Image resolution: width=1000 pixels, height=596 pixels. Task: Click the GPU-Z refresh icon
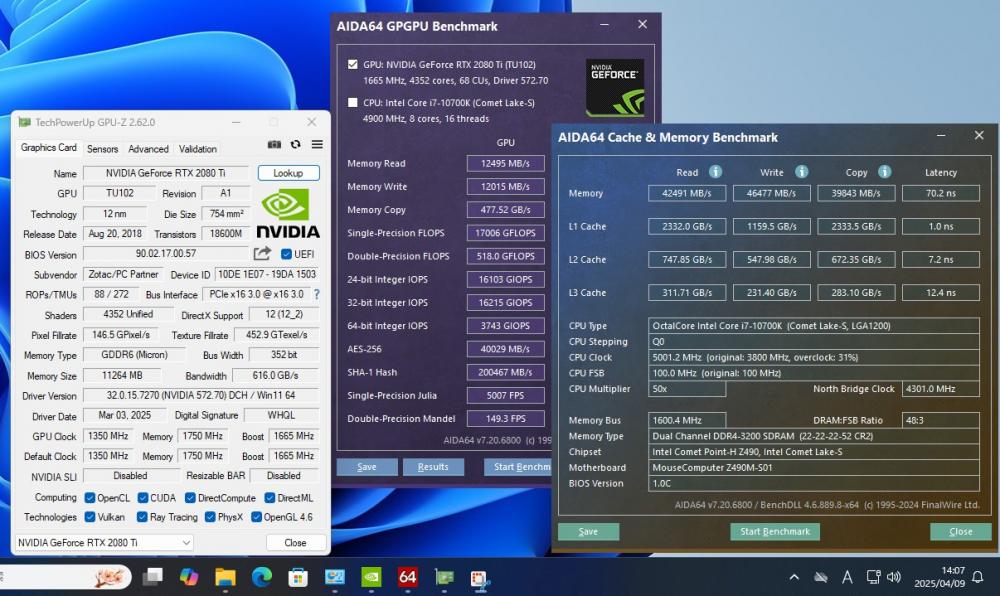(x=295, y=145)
